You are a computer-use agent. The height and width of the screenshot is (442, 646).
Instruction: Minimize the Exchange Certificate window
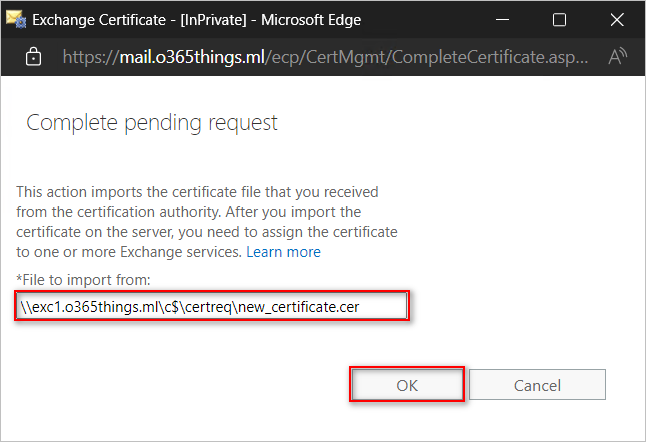pyautogui.click(x=502, y=19)
